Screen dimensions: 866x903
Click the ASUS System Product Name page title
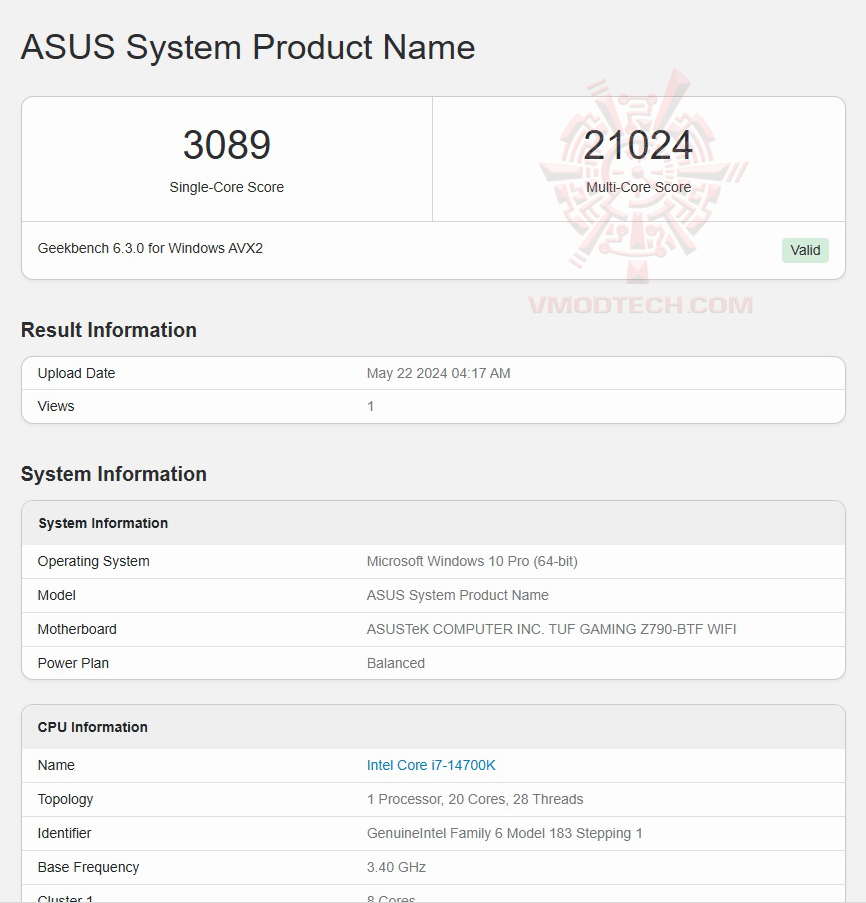click(248, 47)
